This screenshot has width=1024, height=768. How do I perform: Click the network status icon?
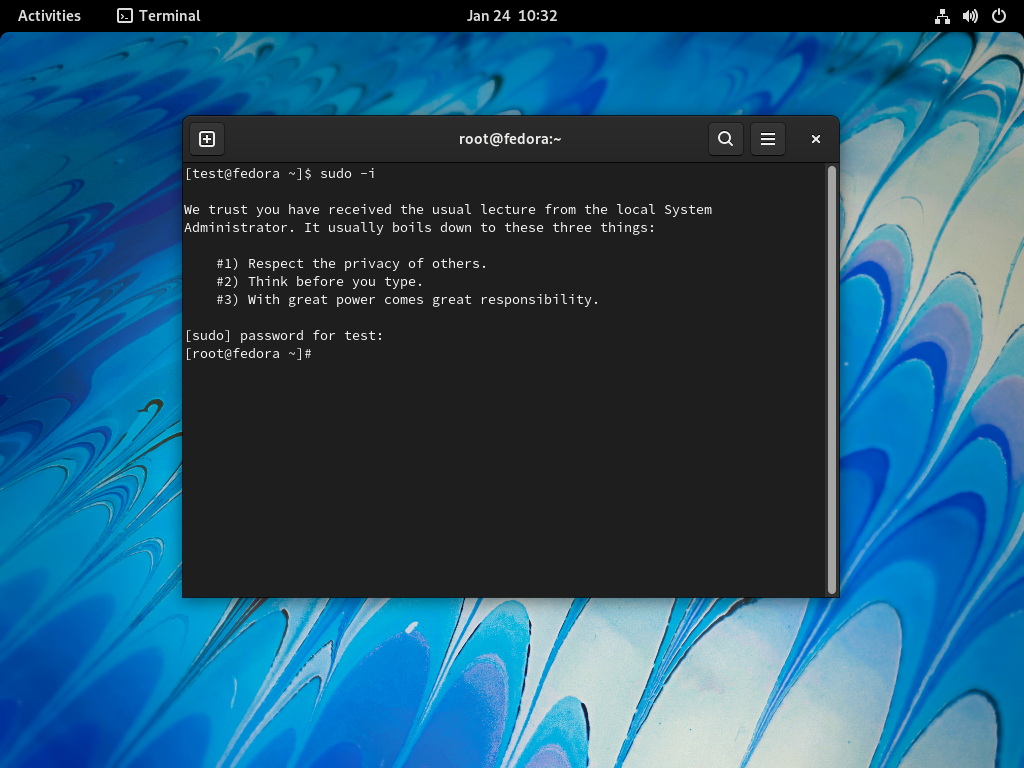pos(942,16)
